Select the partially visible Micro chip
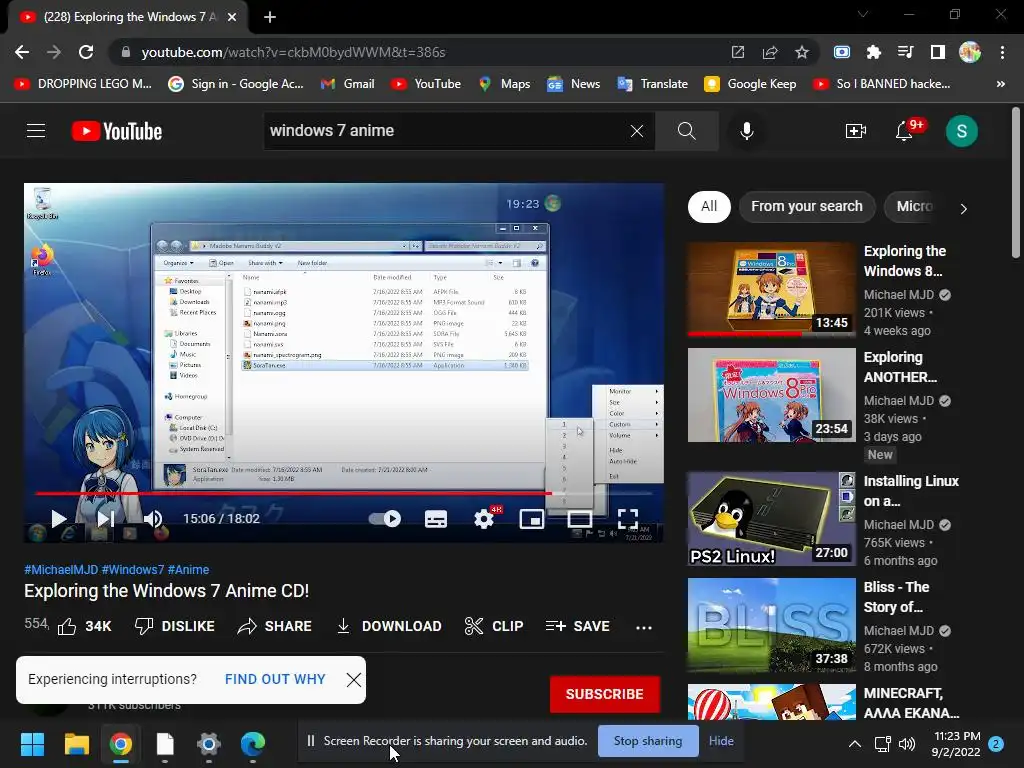Screen dimensions: 1024x768 [x=914, y=206]
